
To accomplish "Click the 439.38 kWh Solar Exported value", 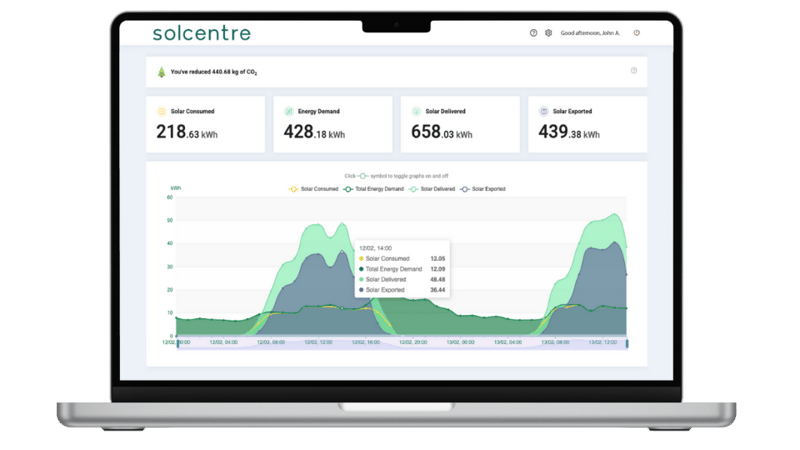I will [x=569, y=132].
